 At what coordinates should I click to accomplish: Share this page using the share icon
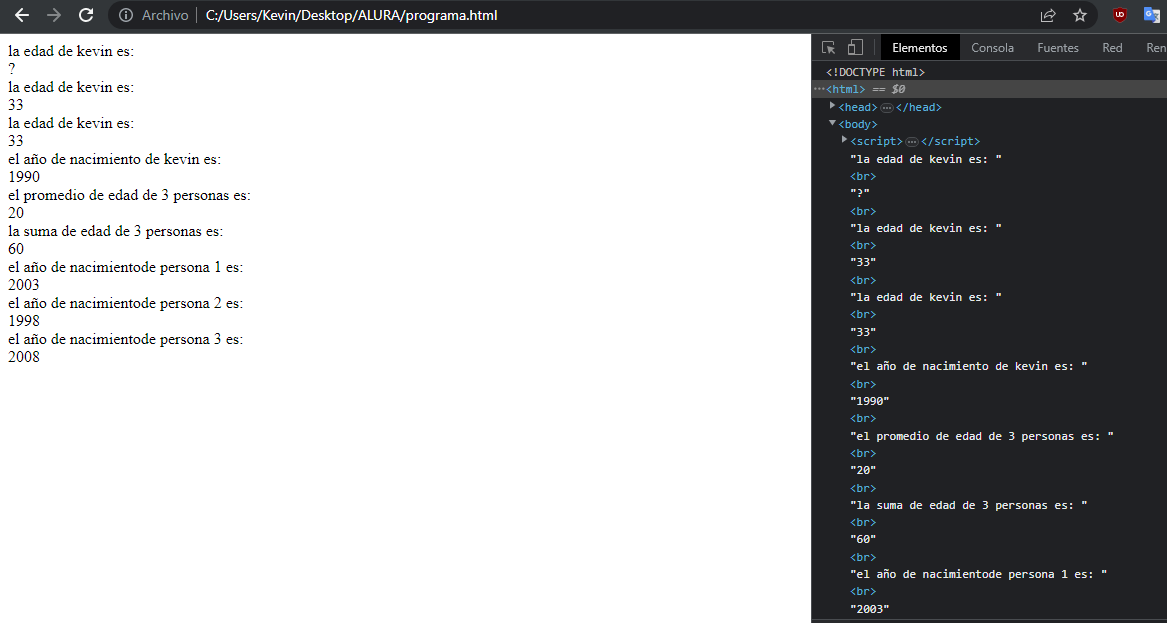[x=1048, y=16]
